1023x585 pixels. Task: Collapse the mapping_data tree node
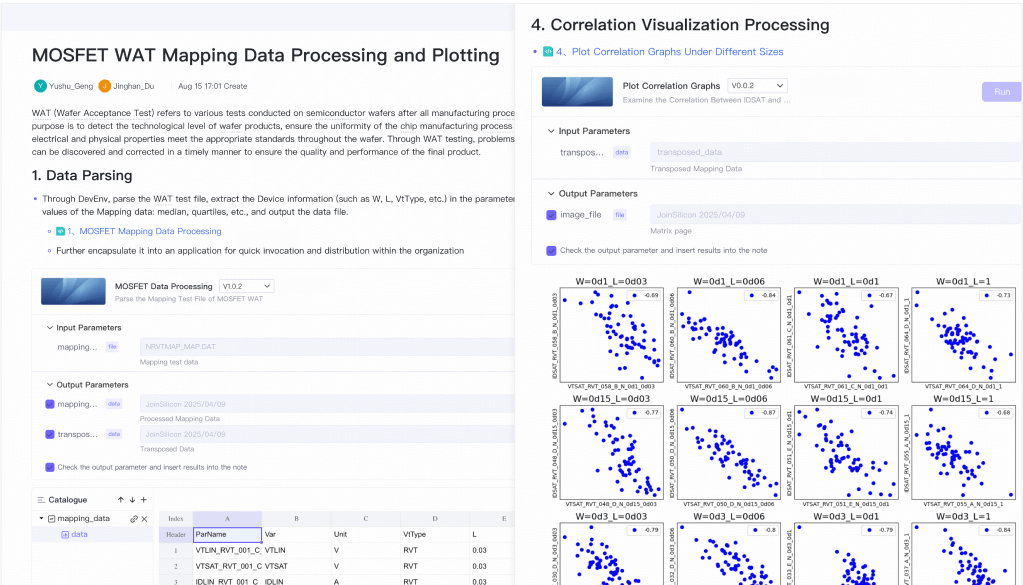[x=42, y=518]
